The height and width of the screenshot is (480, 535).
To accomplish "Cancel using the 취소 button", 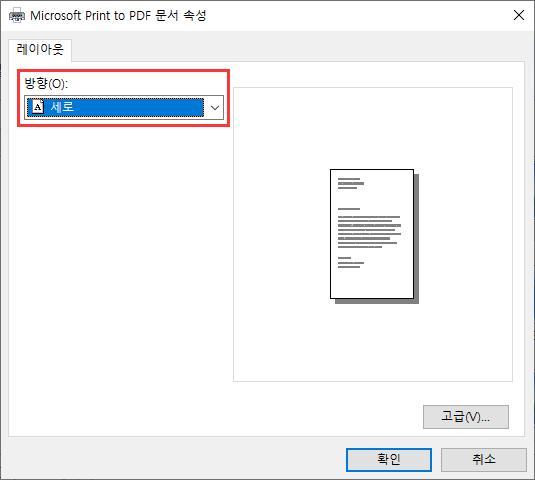I will [483, 460].
